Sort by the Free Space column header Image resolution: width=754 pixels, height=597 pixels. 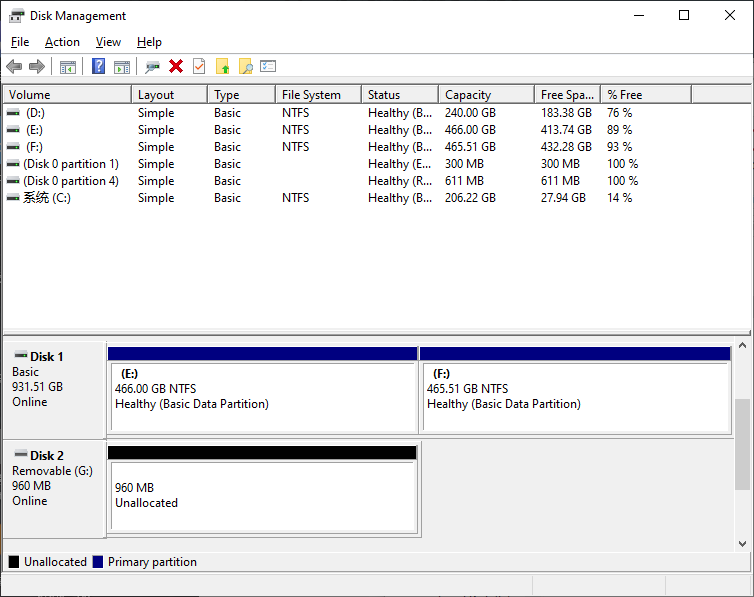(x=568, y=95)
